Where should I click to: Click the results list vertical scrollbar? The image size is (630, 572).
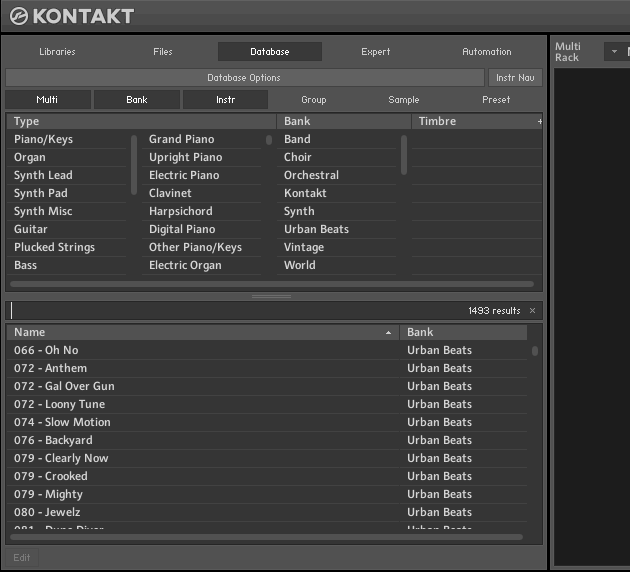(535, 351)
